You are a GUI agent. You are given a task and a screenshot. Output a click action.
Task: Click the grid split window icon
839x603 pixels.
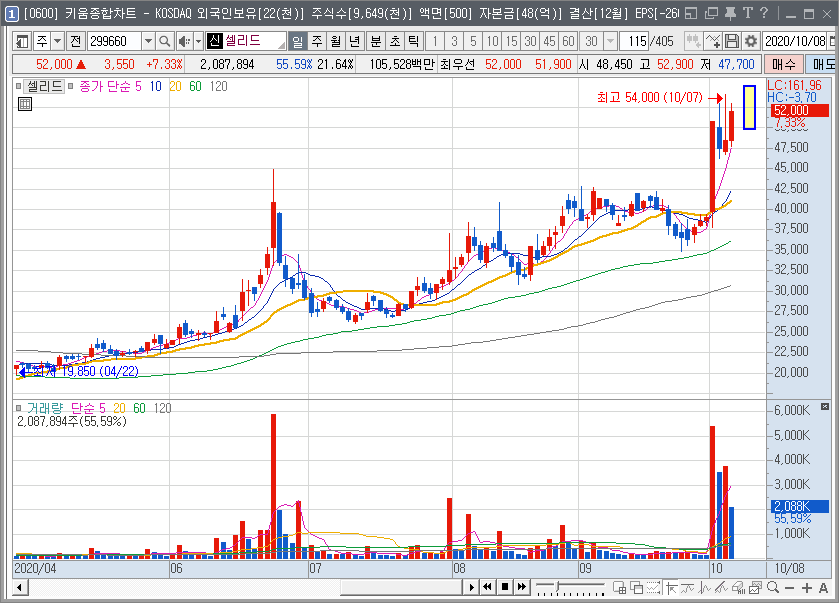(620, 587)
